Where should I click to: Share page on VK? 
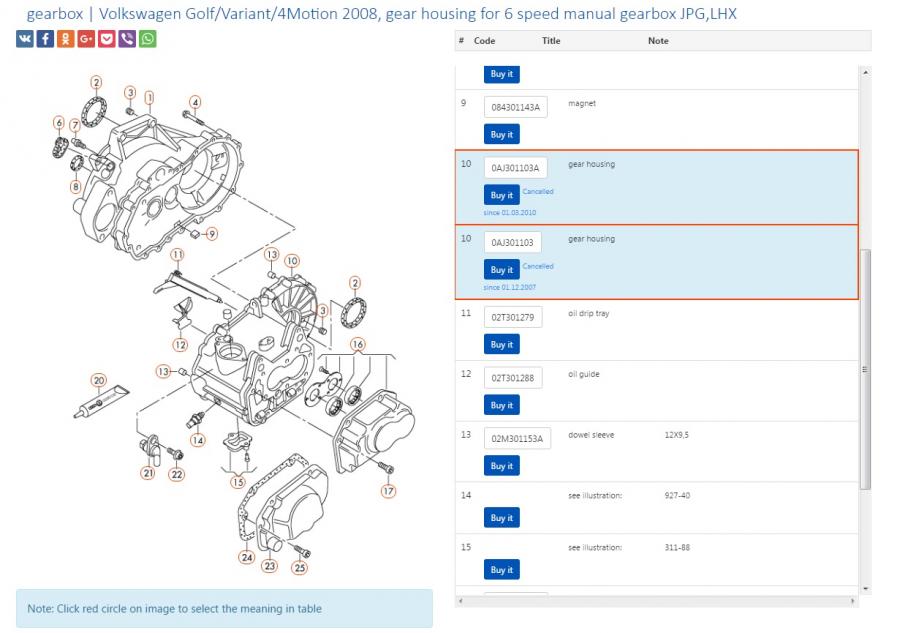click(x=25, y=39)
